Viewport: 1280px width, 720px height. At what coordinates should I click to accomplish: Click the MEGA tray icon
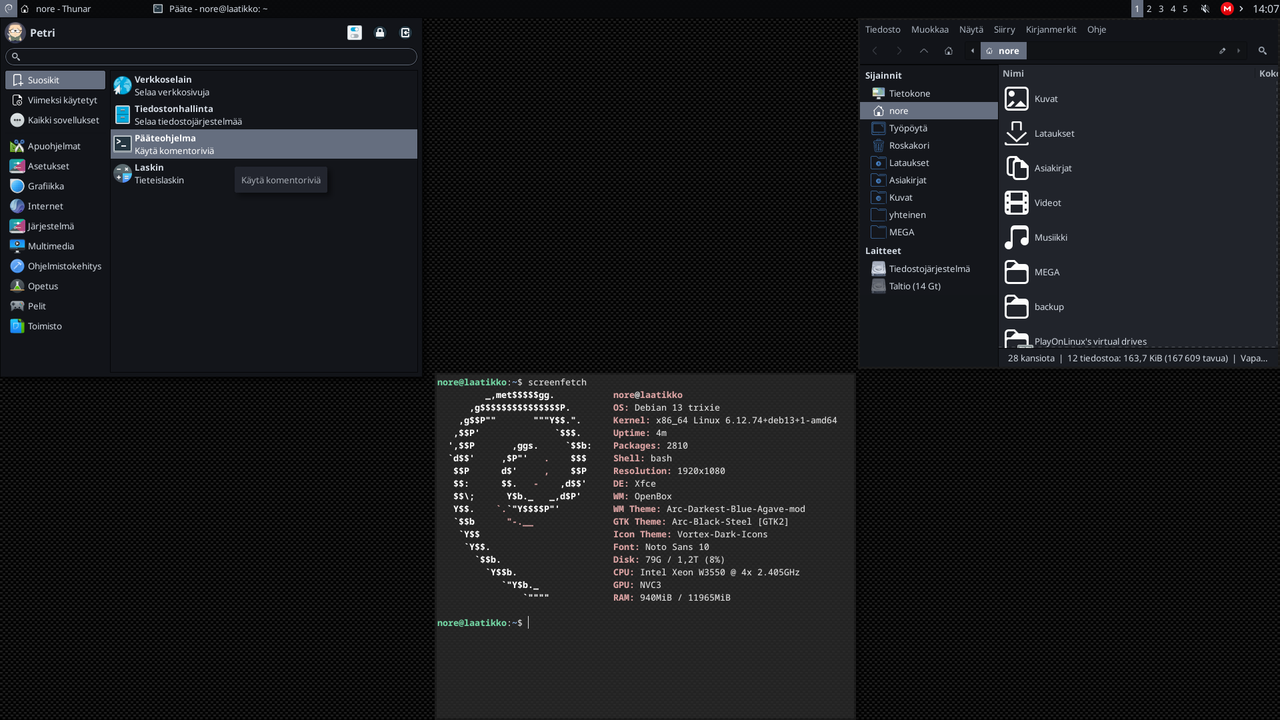(1227, 8)
